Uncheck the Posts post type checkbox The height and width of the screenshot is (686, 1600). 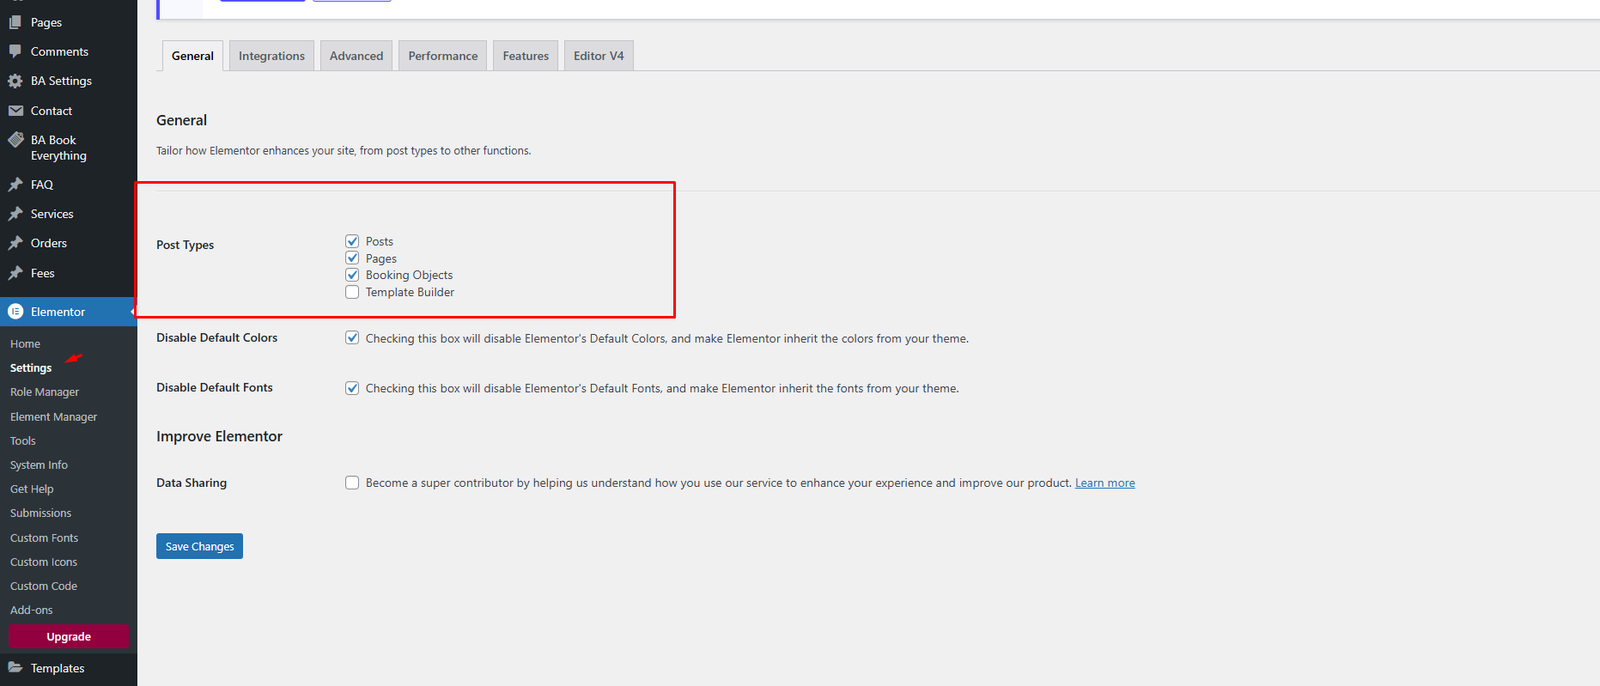click(x=352, y=241)
